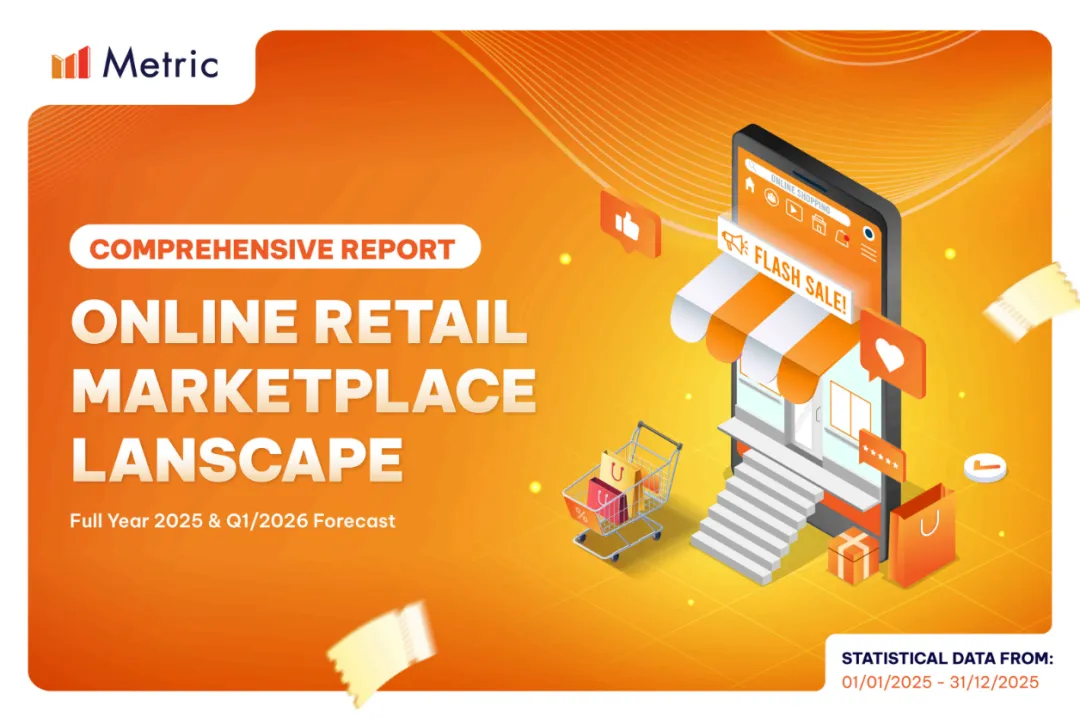
Task: Click the home icon on phone screen
Action: [x=750, y=184]
